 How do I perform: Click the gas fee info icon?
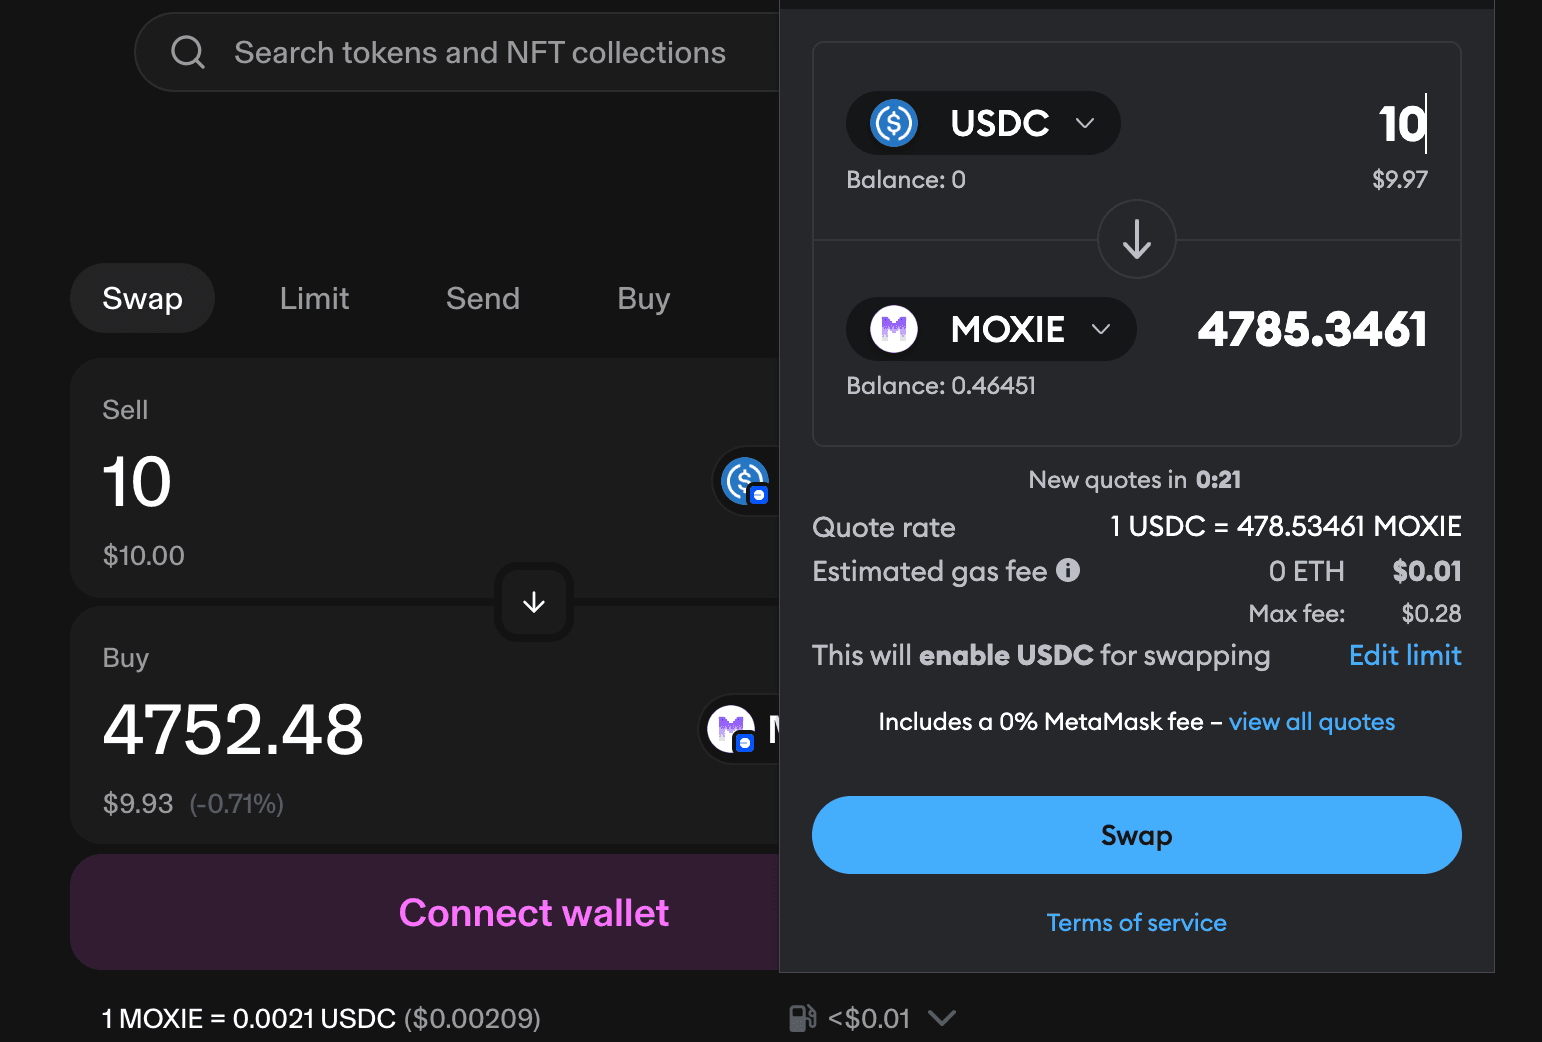[x=1068, y=570]
